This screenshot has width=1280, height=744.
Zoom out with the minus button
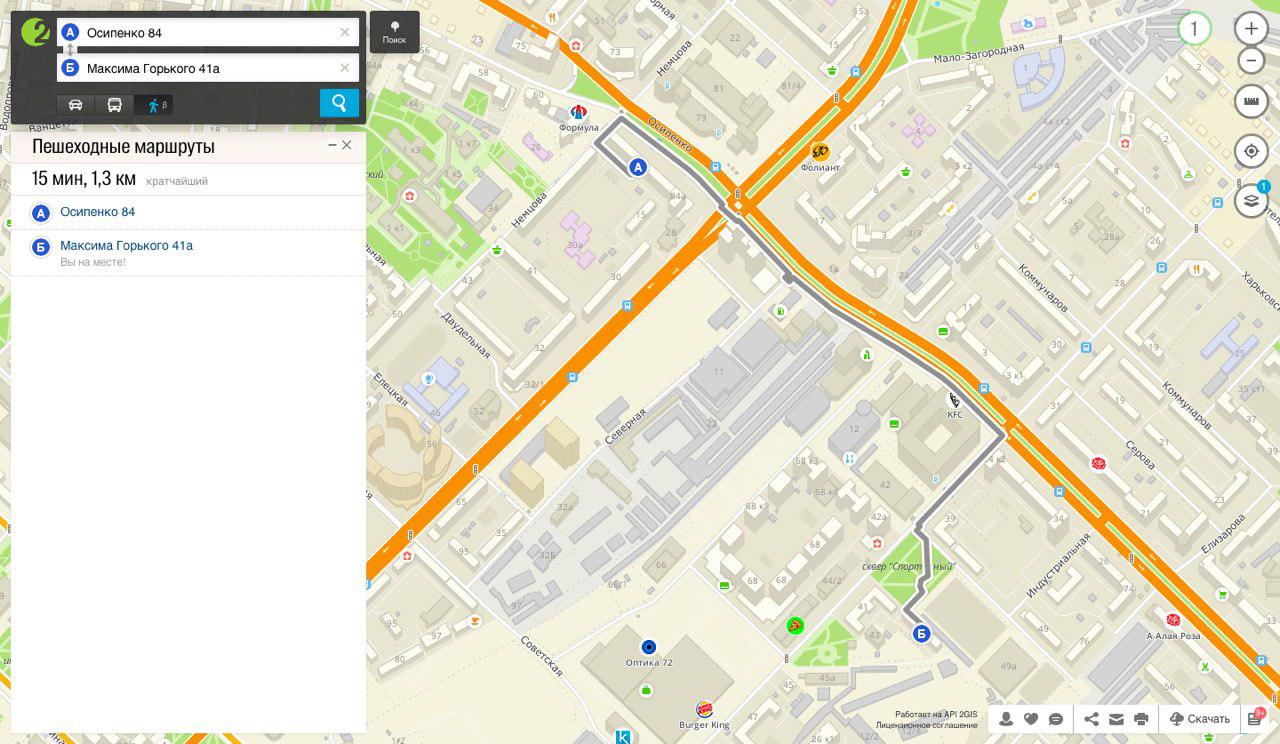[1250, 61]
